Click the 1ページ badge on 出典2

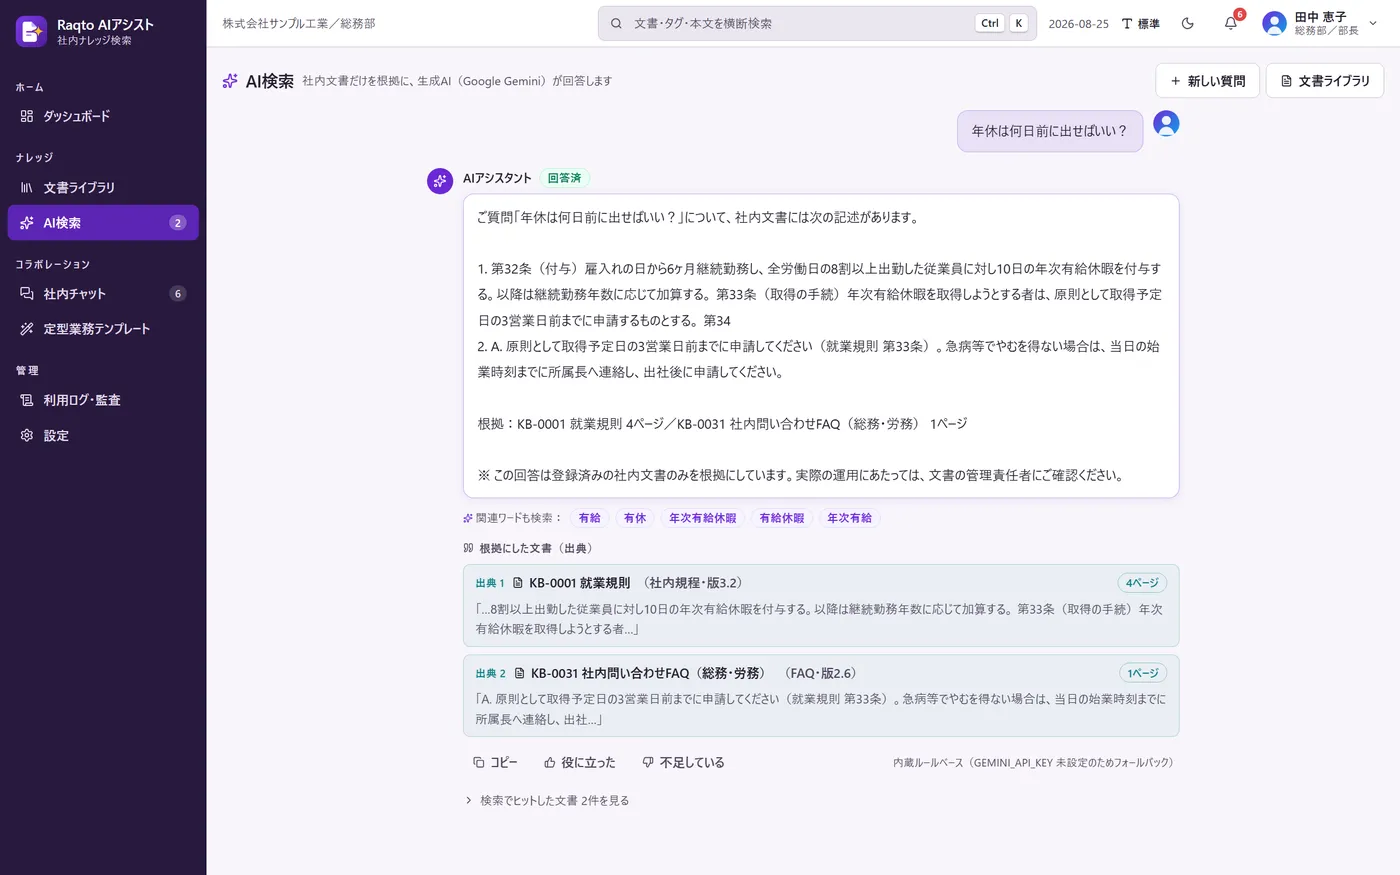[x=1143, y=673]
